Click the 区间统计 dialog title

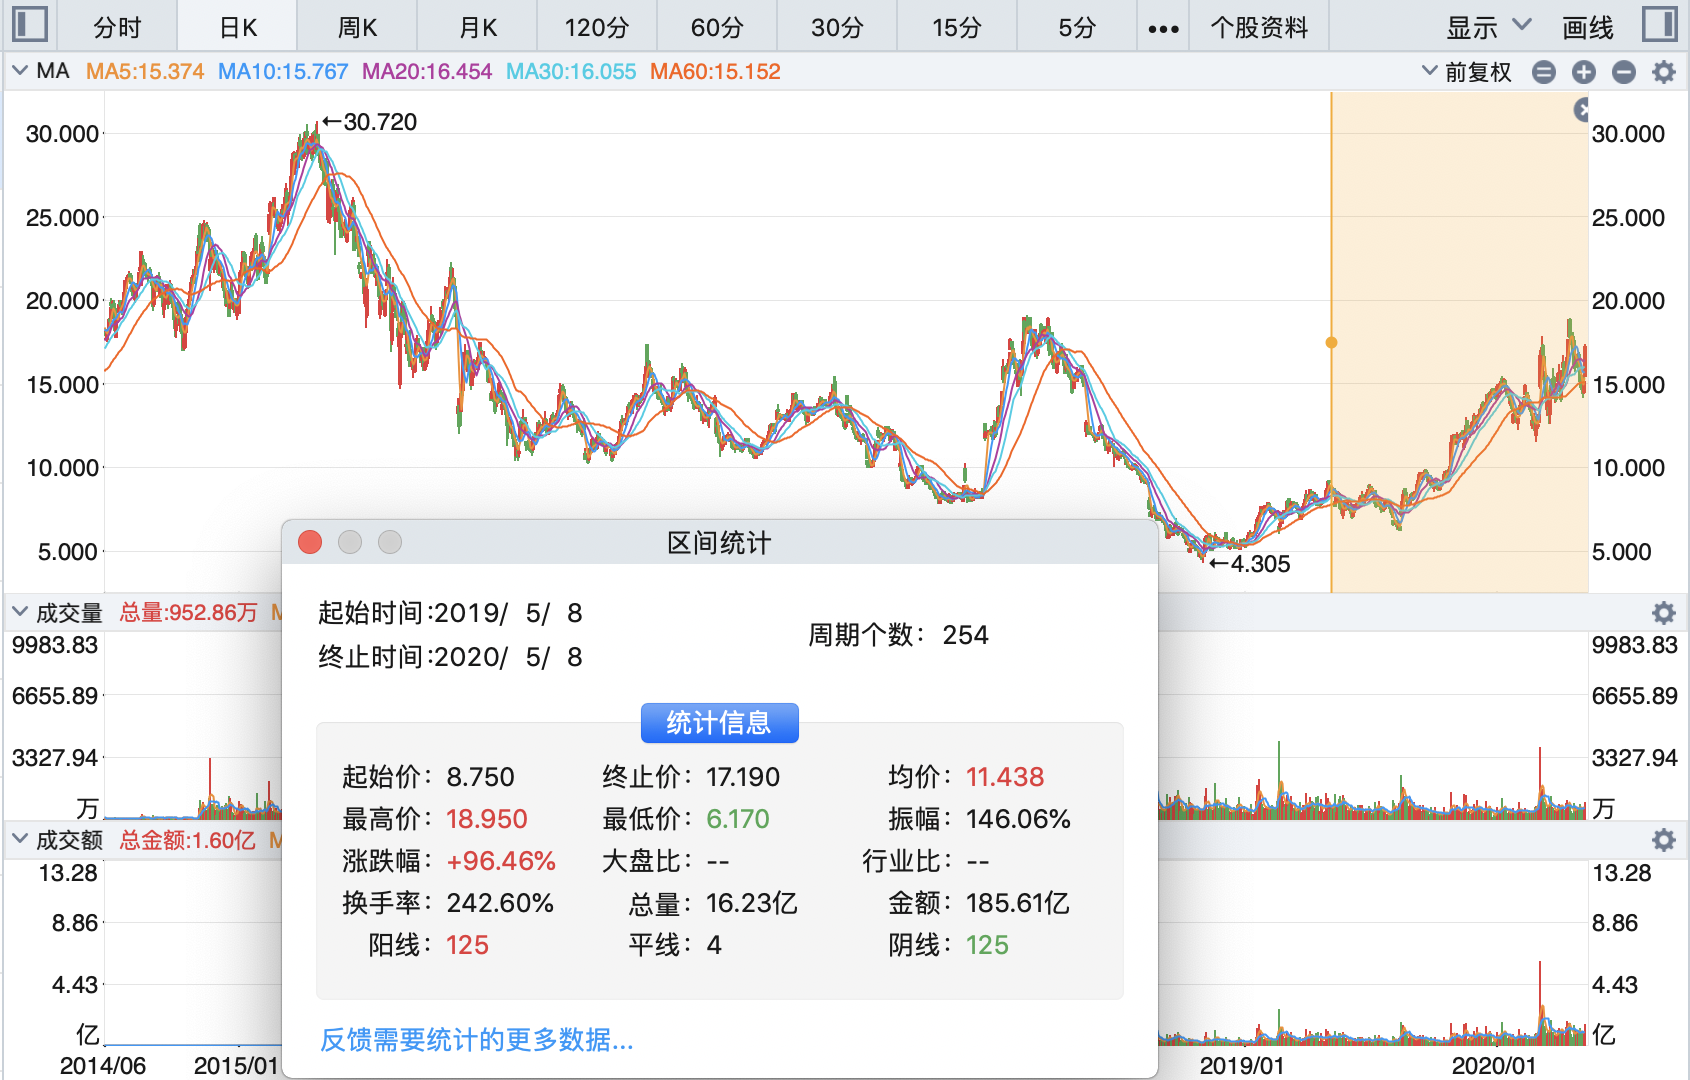pos(719,543)
